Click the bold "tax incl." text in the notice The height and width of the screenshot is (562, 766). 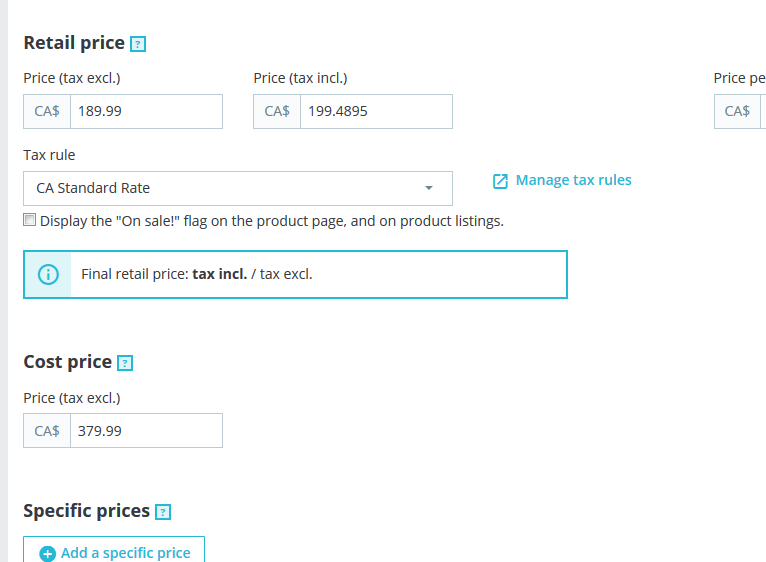pyautogui.click(x=219, y=274)
